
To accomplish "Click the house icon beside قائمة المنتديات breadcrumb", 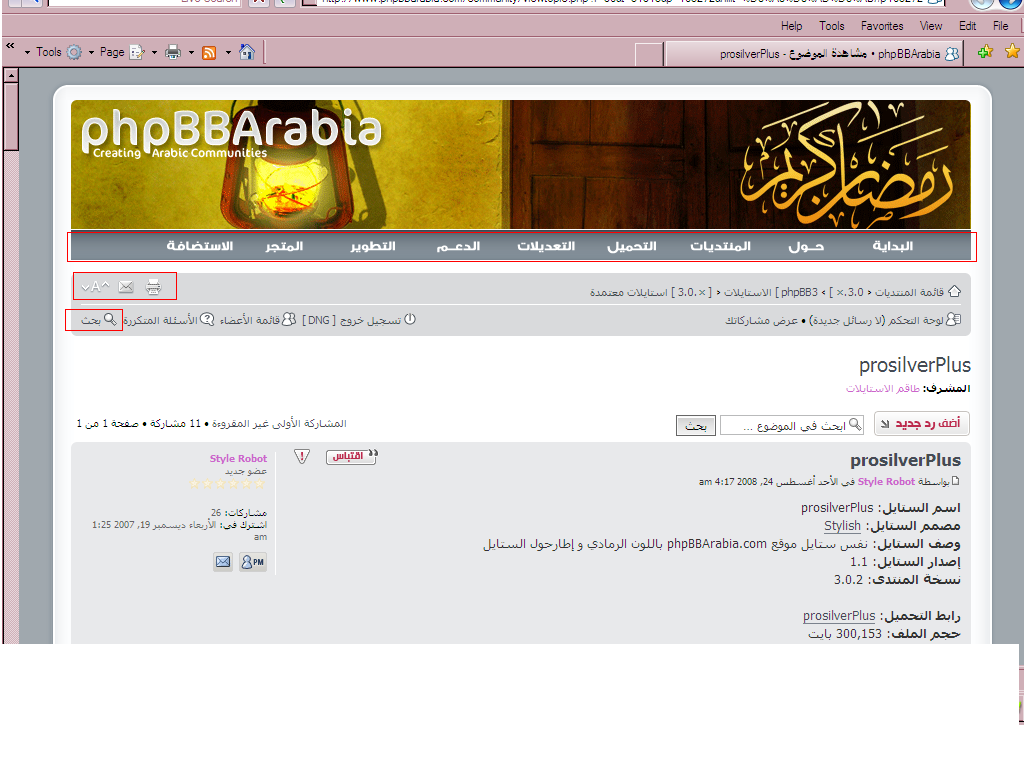I will pos(954,291).
